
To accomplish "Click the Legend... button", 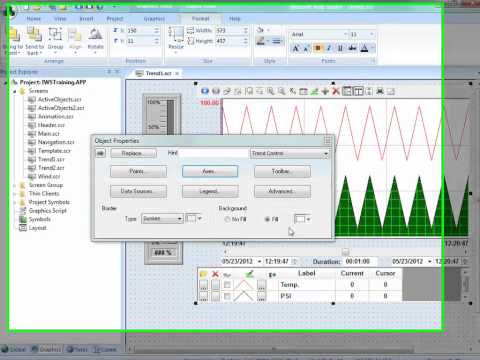I will [210, 191].
